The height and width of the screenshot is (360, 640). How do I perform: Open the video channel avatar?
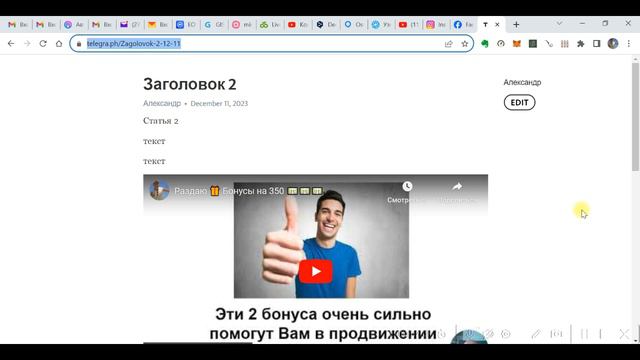159,190
